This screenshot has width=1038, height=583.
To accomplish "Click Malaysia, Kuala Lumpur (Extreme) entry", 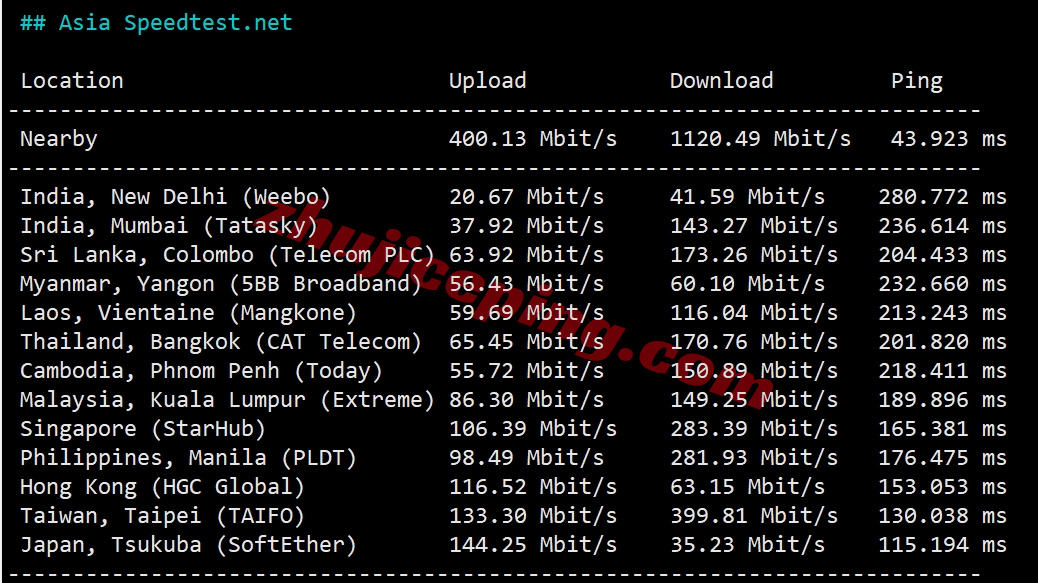I will pyautogui.click(x=513, y=400).
